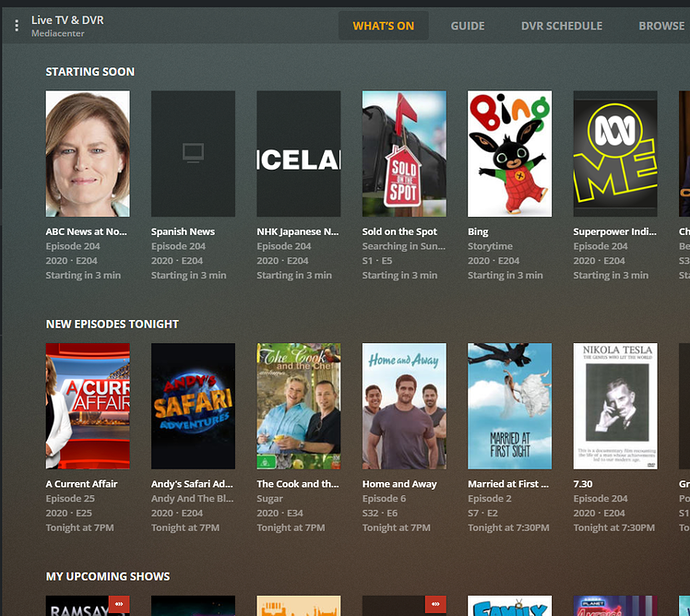
Task: Open Andy's Safari Adventures poster
Action: [x=193, y=406]
